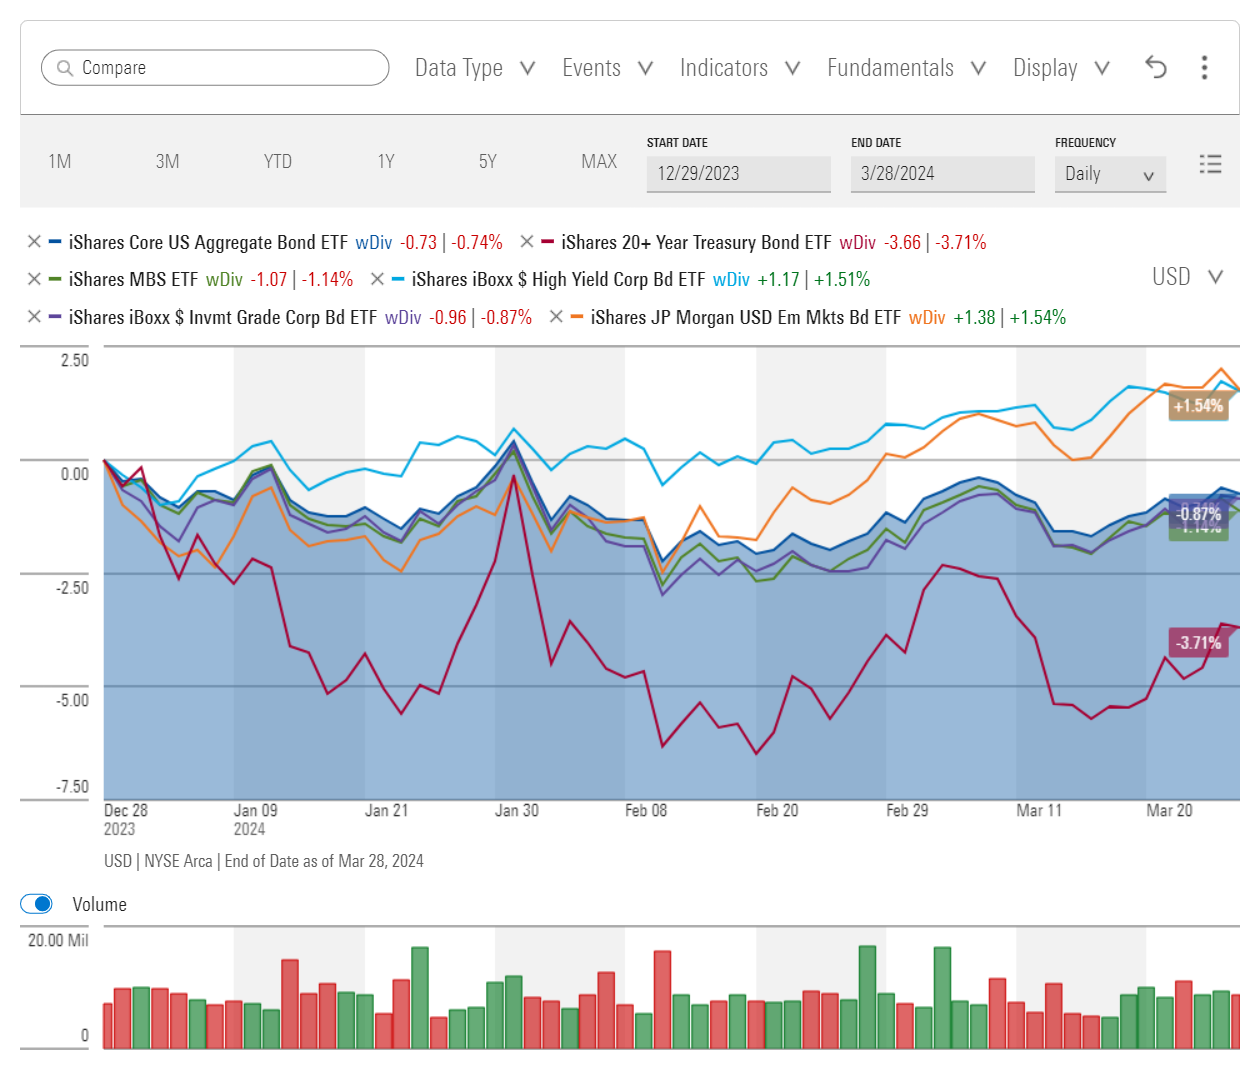Viewport: 1260px width, 1070px height.
Task: Click iShares Core US Aggregate Bond ETF name
Action: (x=208, y=242)
